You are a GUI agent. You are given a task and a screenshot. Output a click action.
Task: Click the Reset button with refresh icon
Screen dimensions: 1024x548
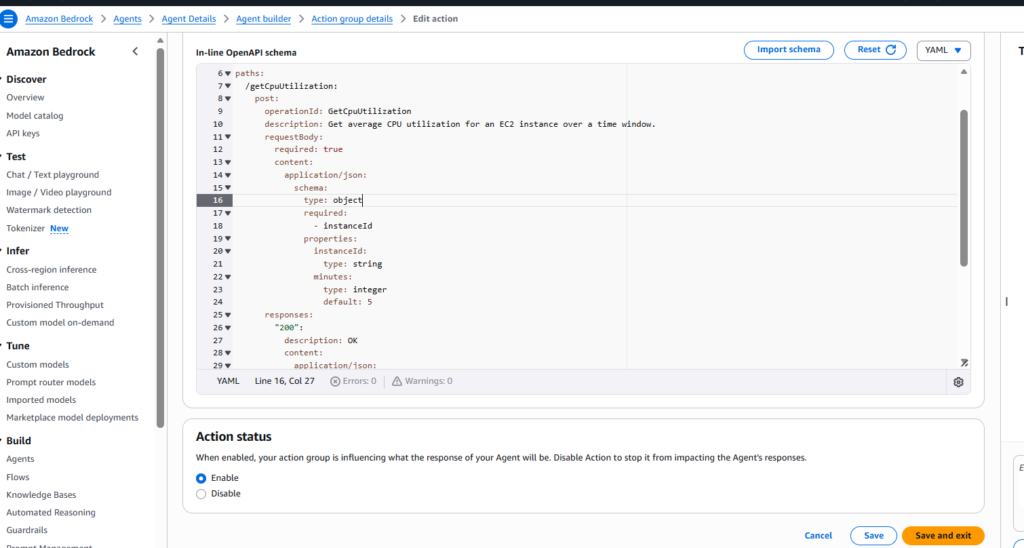[x=875, y=50]
